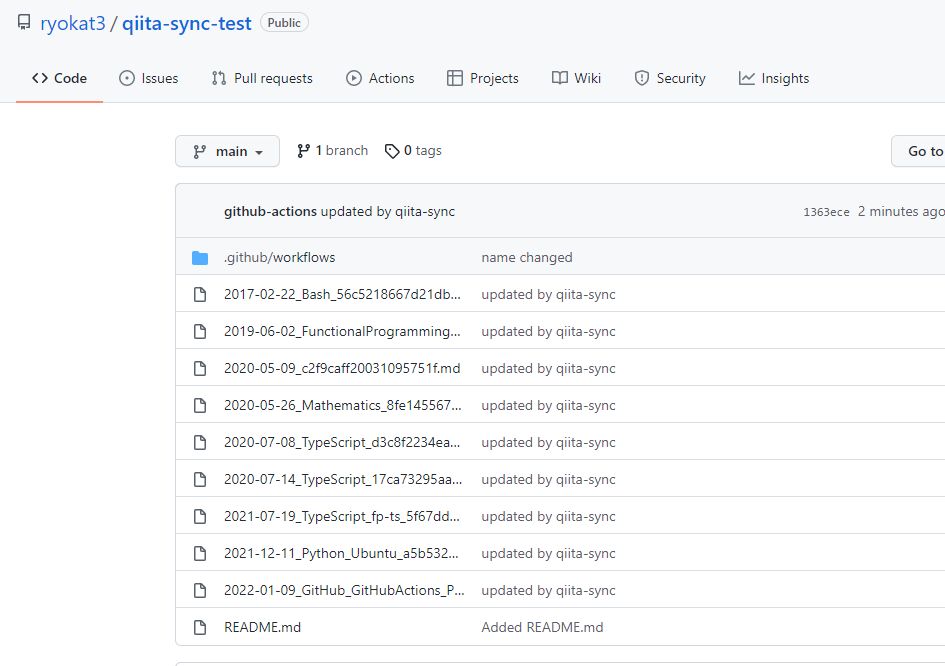Screen dimensions: 945x666
Task: Open file 2020-07-08_TypeScript_d3c8f2234ea...
Action: (x=342, y=442)
